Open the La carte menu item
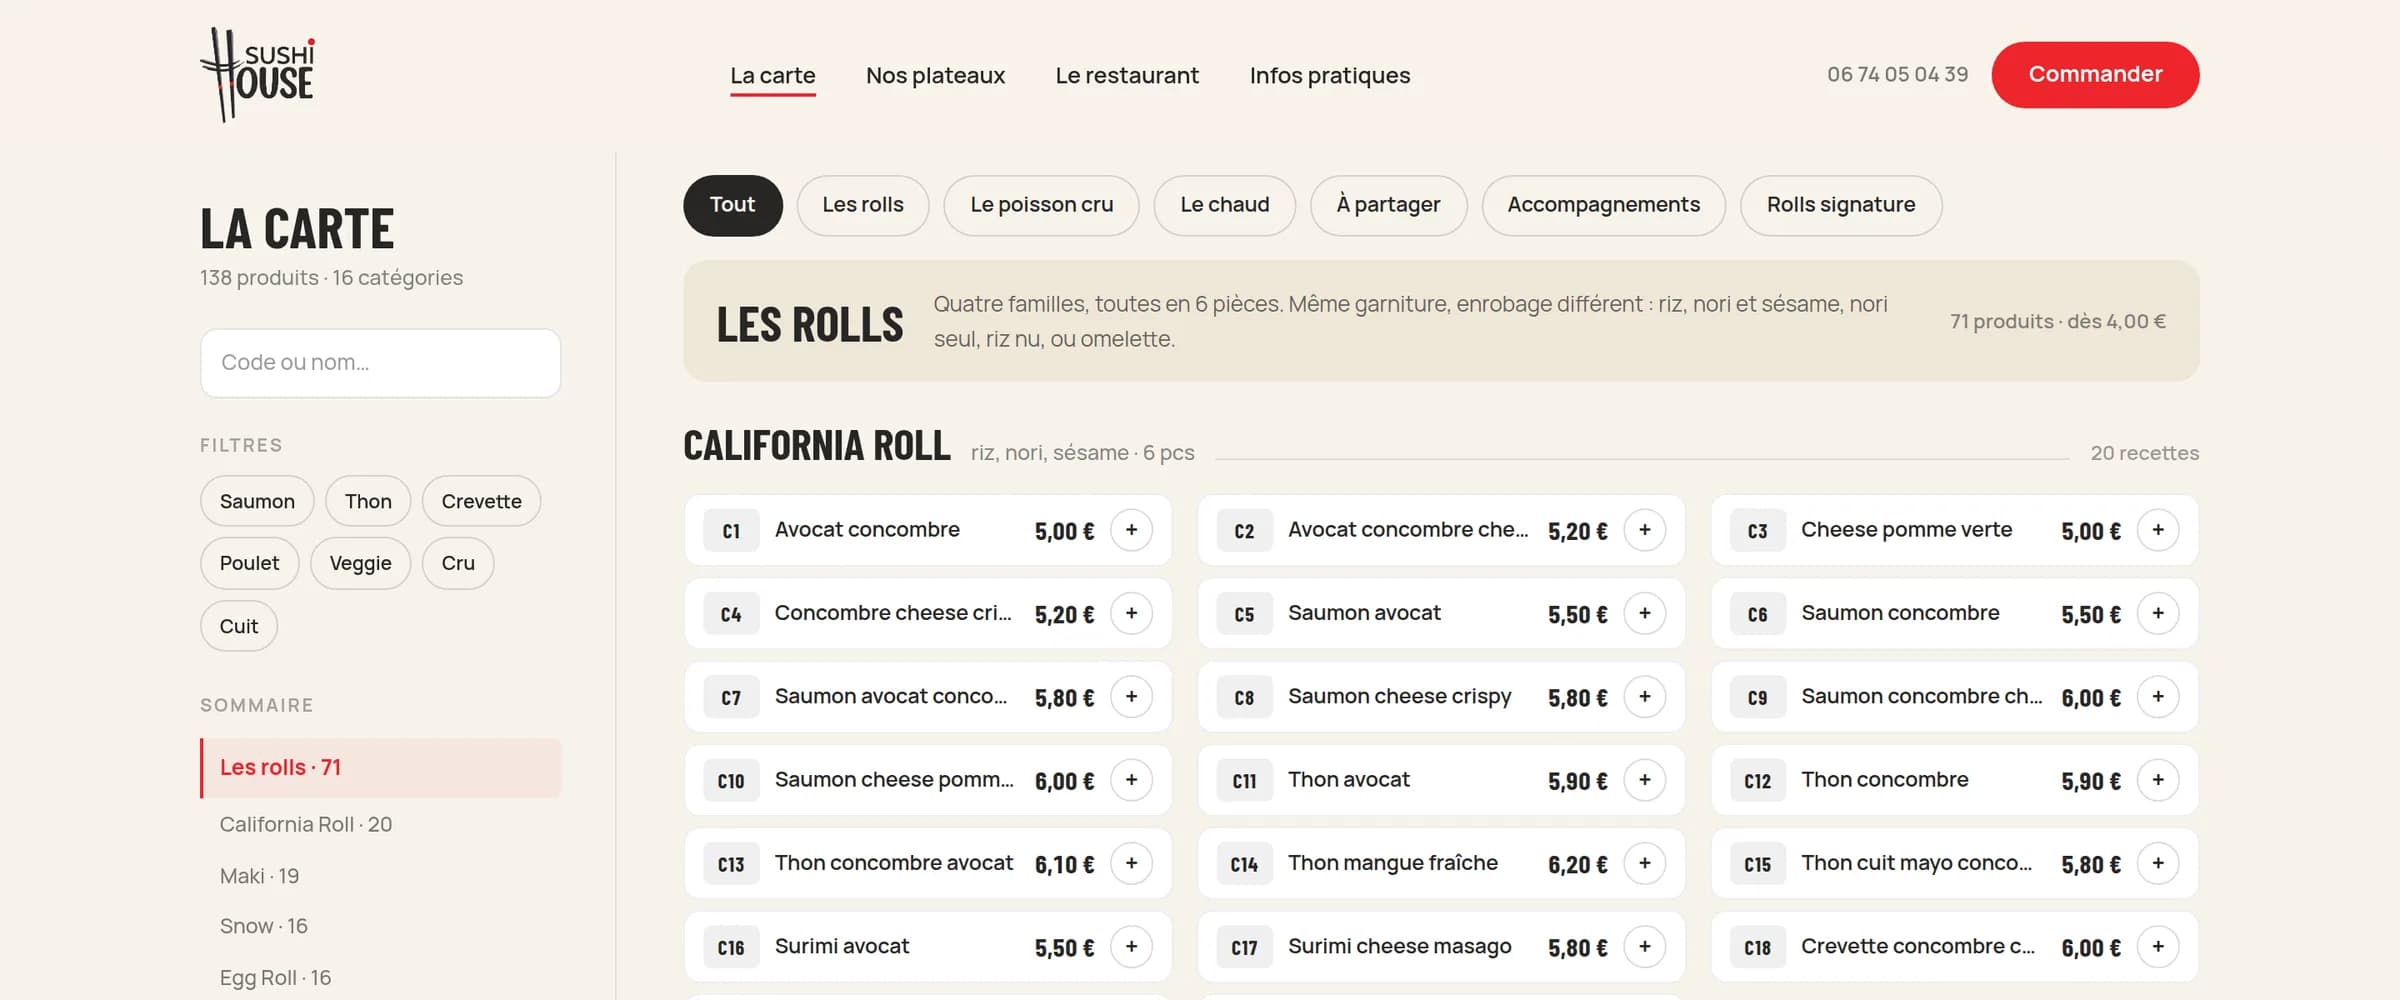The width and height of the screenshot is (2400, 1000). pos(773,76)
